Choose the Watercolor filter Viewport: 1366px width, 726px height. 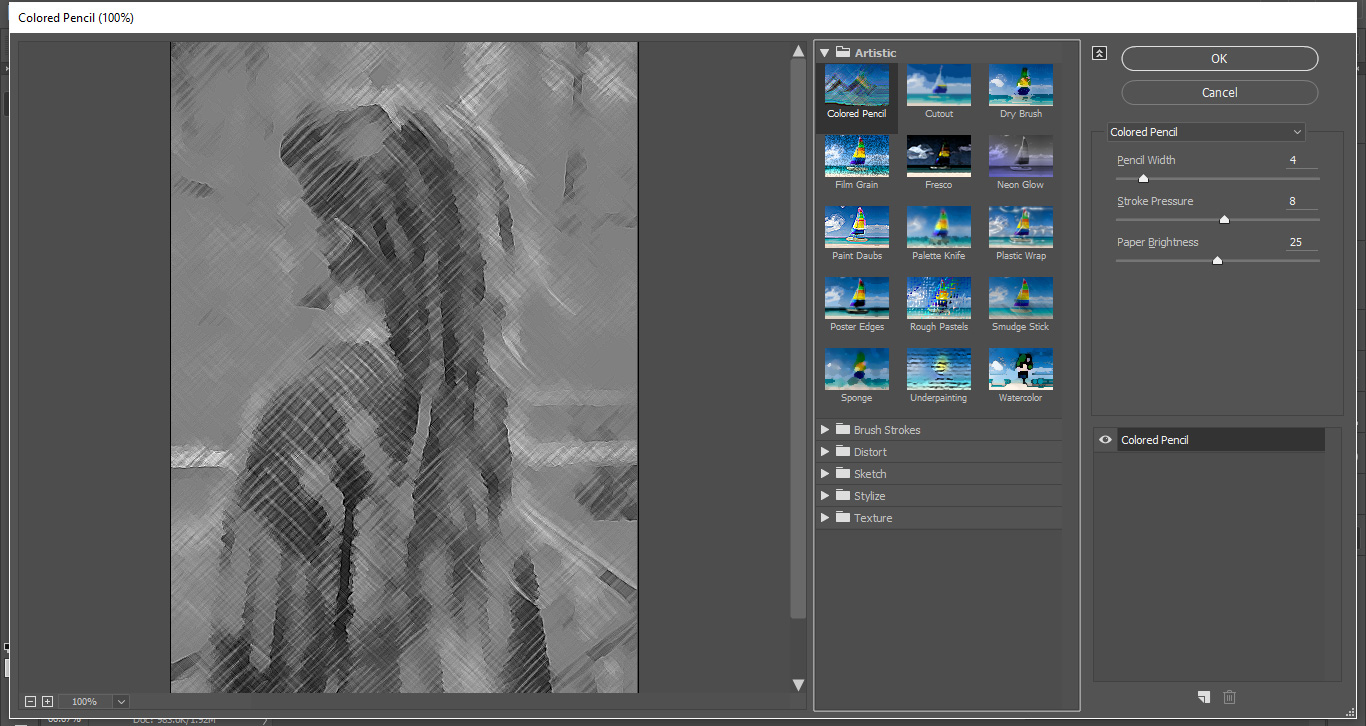click(x=1020, y=368)
